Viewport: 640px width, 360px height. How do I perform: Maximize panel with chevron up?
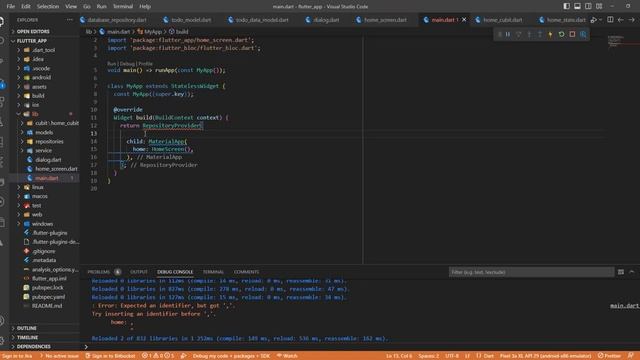[x=631, y=272]
